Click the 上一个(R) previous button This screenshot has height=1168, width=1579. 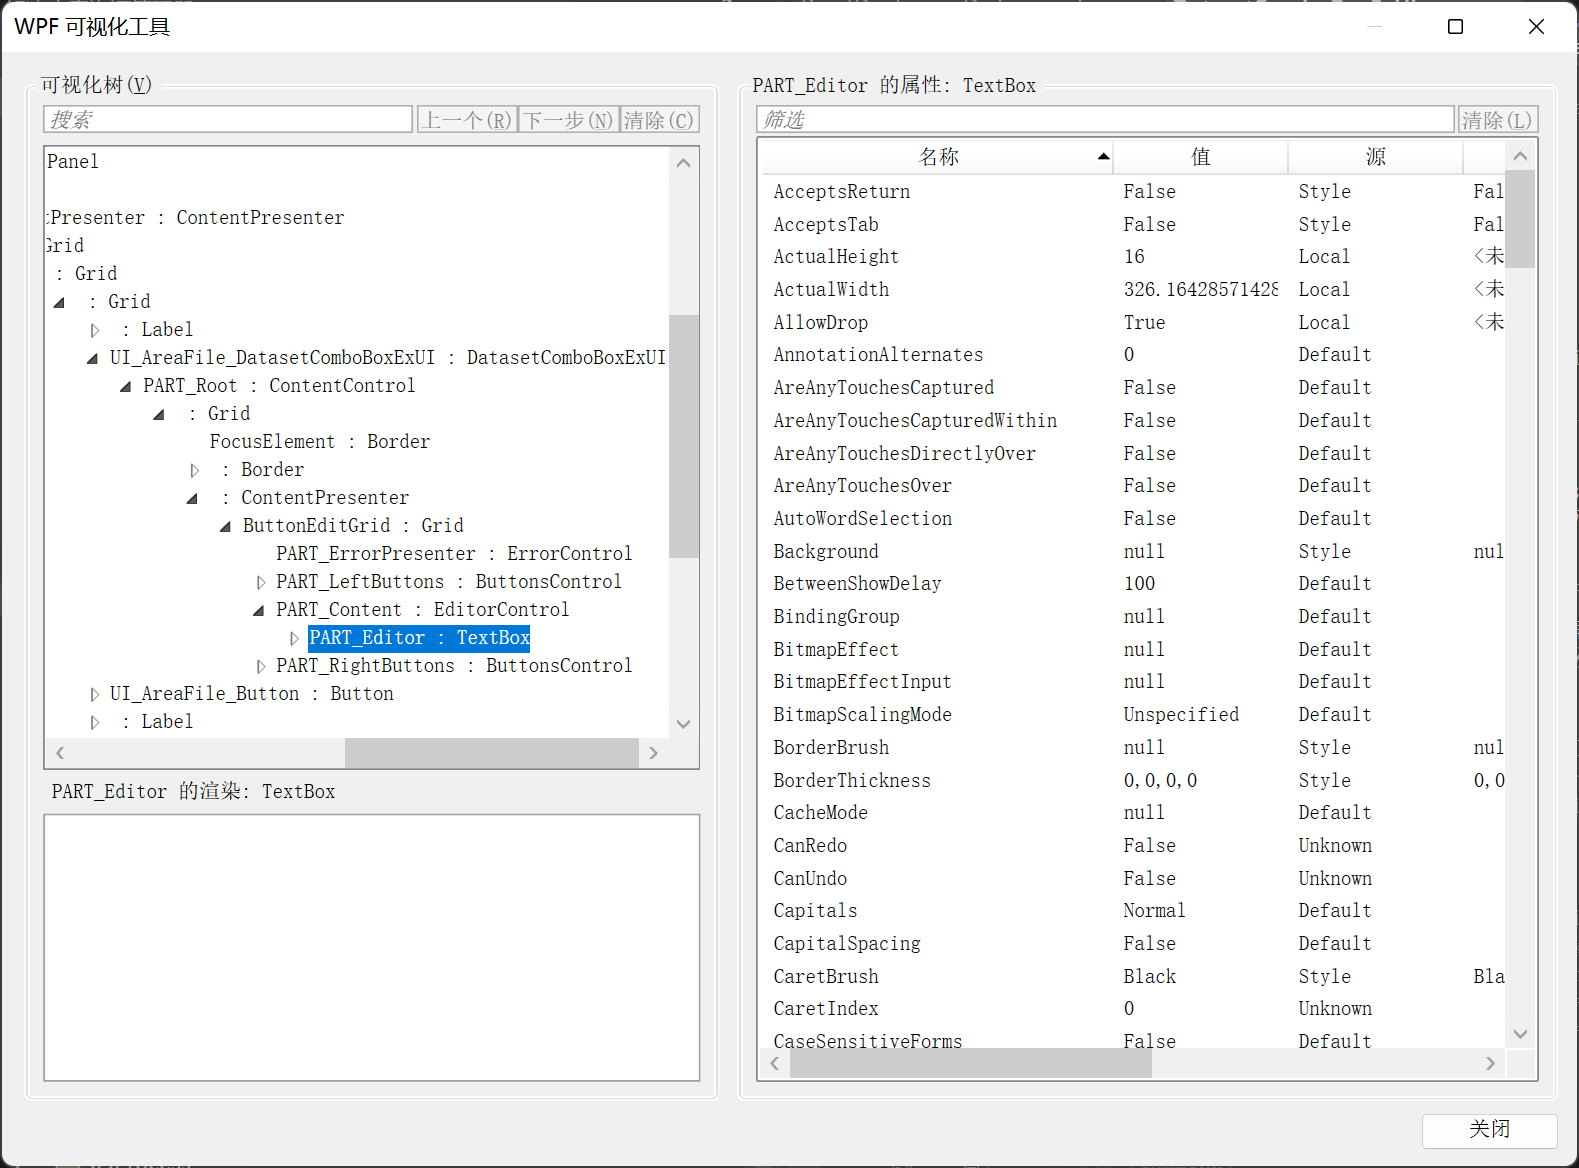click(x=467, y=120)
